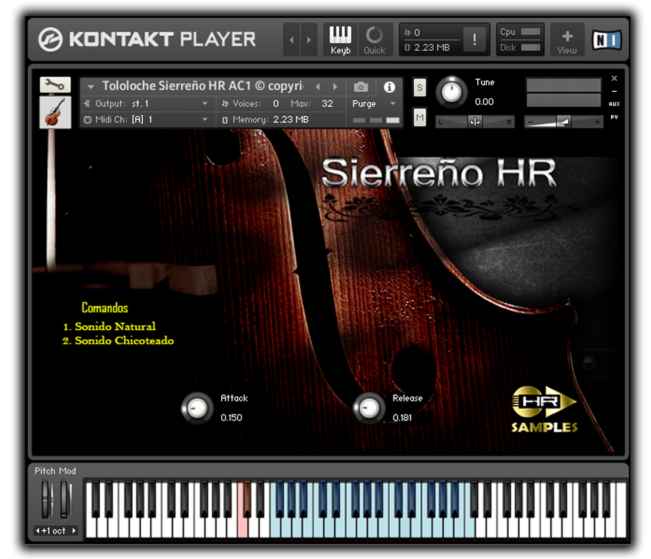Open the Purge dropdown menu
The image size is (651, 559).
tap(374, 103)
